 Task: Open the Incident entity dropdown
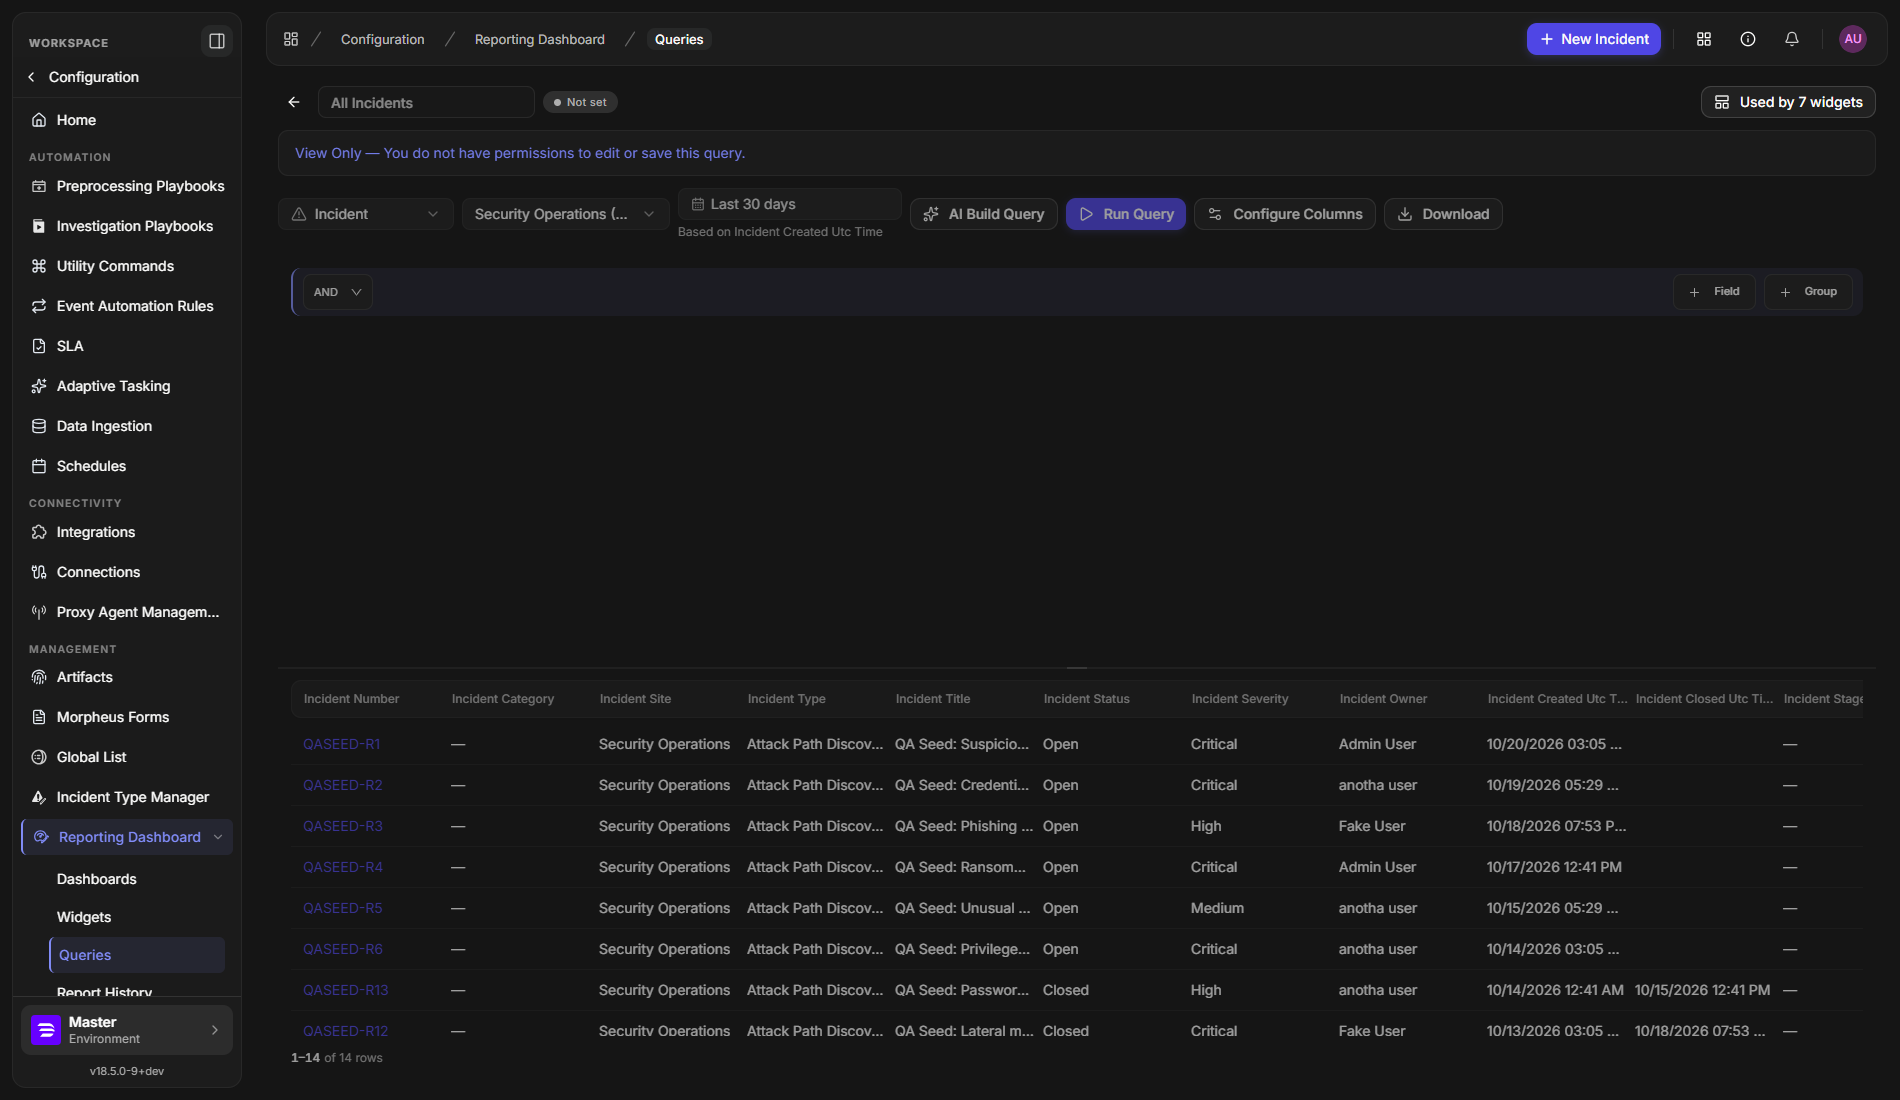pyautogui.click(x=366, y=214)
